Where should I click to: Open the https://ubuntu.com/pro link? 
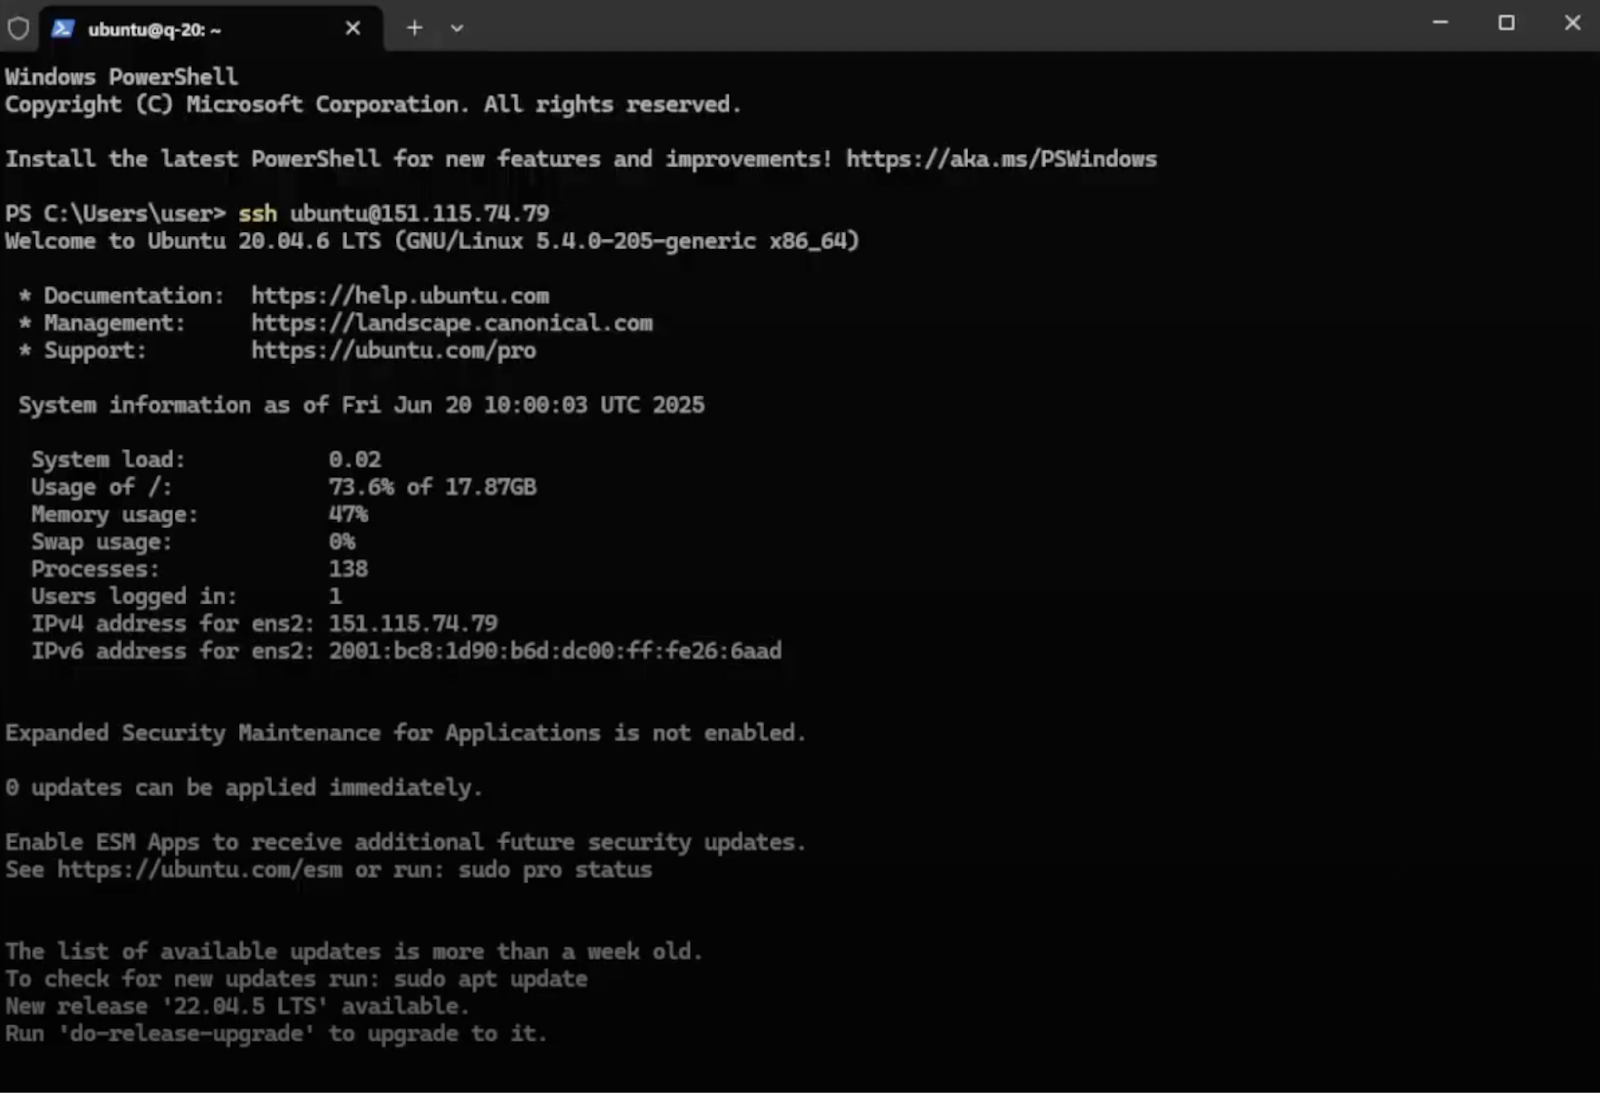tap(393, 350)
